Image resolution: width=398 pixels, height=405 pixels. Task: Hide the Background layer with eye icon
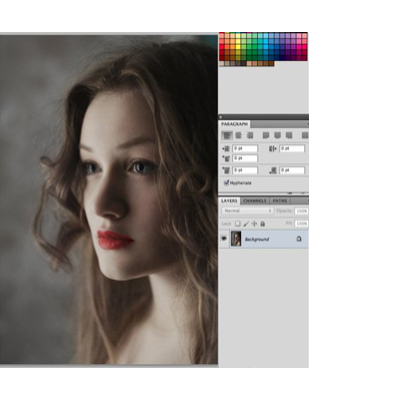coord(224,239)
